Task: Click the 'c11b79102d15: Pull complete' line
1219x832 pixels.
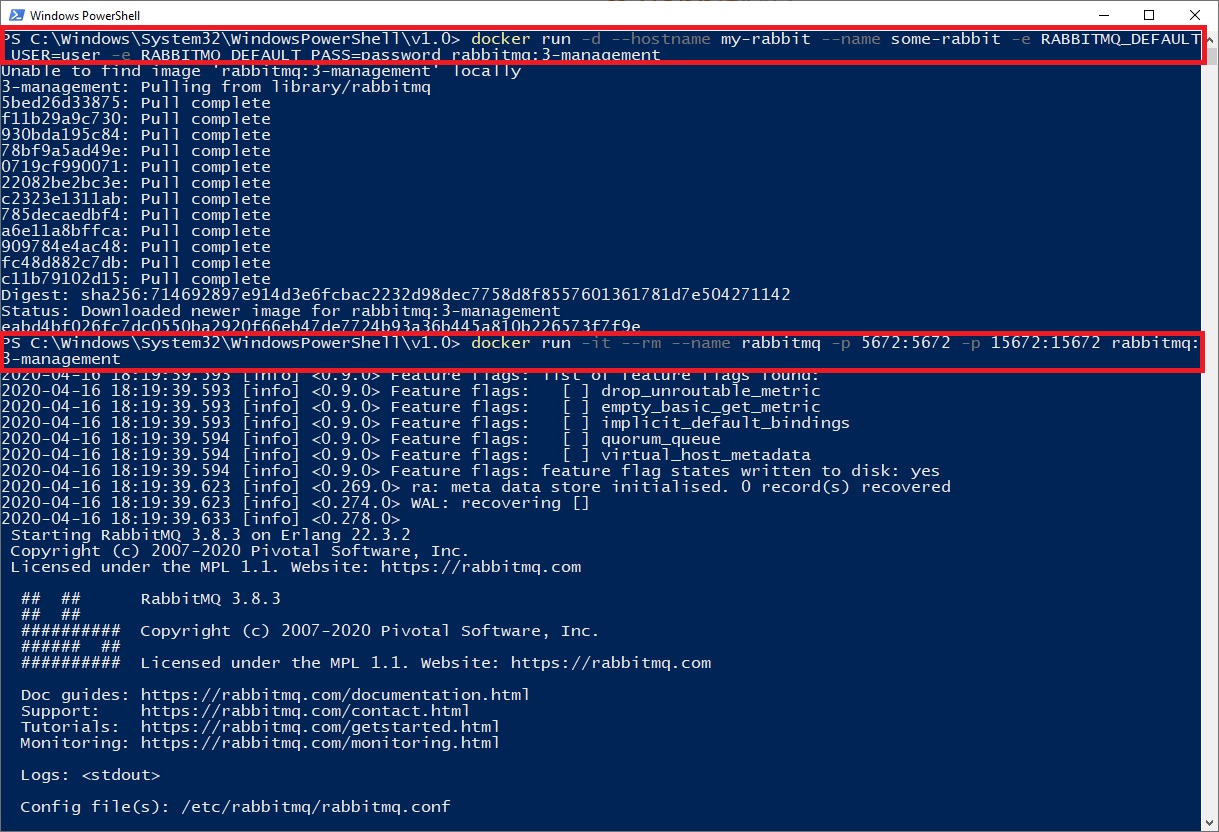Action: (136, 279)
